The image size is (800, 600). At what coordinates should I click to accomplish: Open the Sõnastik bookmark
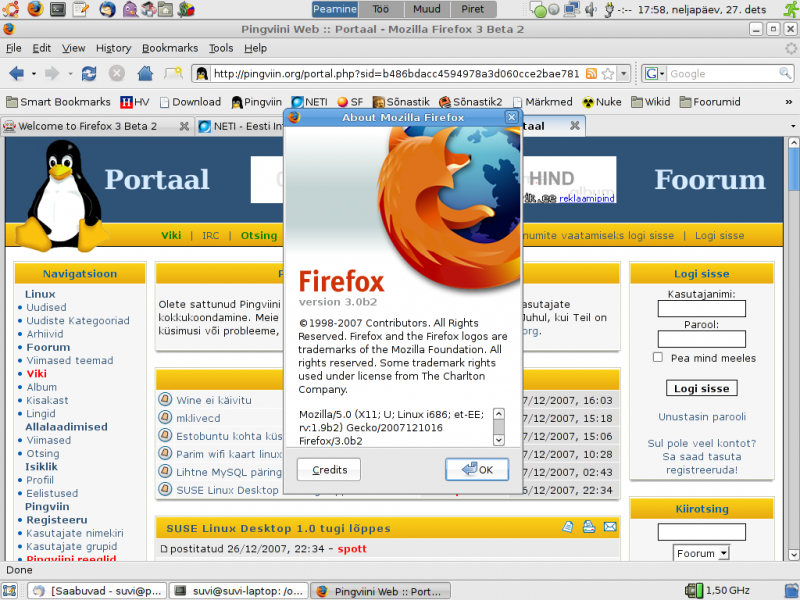click(x=401, y=102)
